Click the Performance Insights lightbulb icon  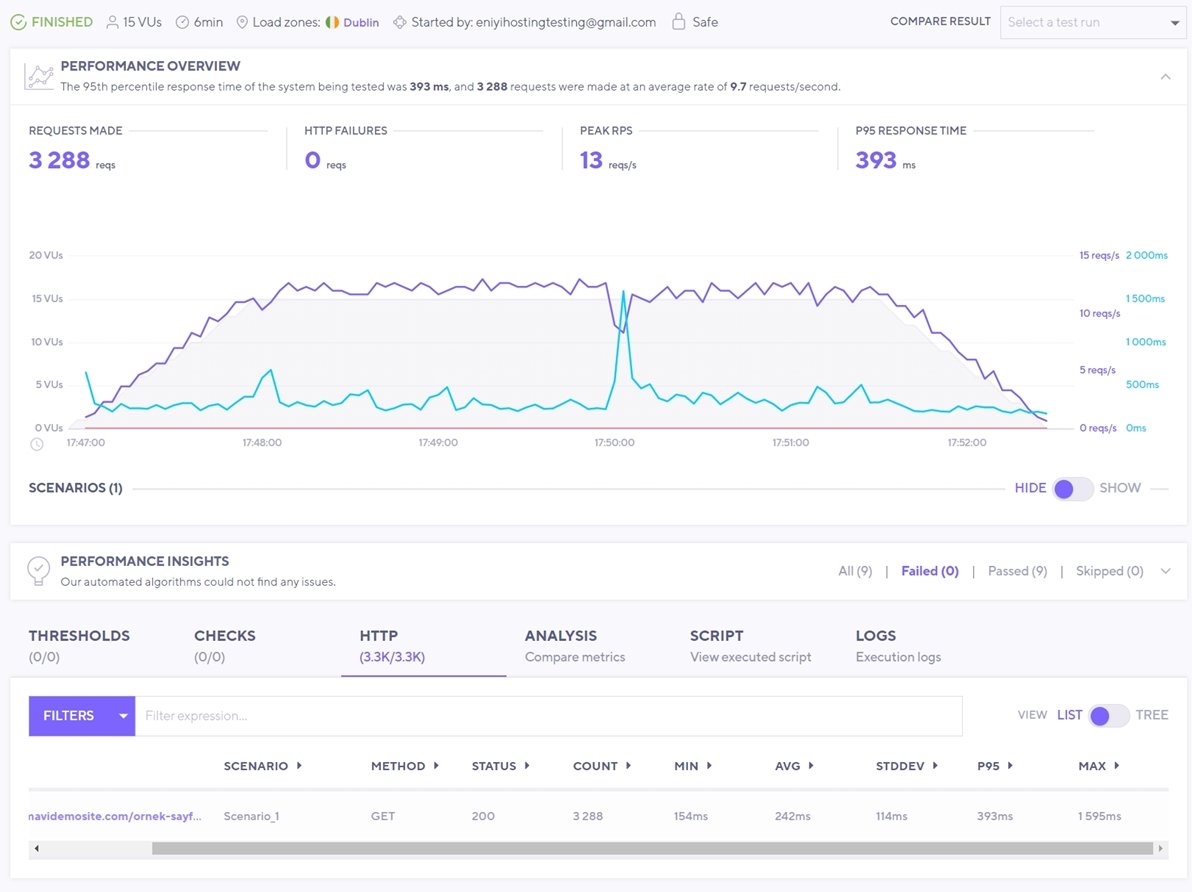coord(38,570)
